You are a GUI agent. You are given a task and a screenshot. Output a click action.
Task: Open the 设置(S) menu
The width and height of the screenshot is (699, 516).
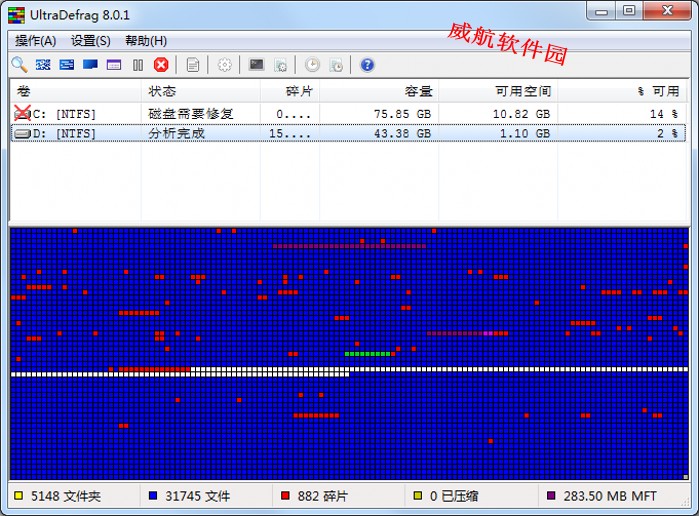[x=90, y=41]
